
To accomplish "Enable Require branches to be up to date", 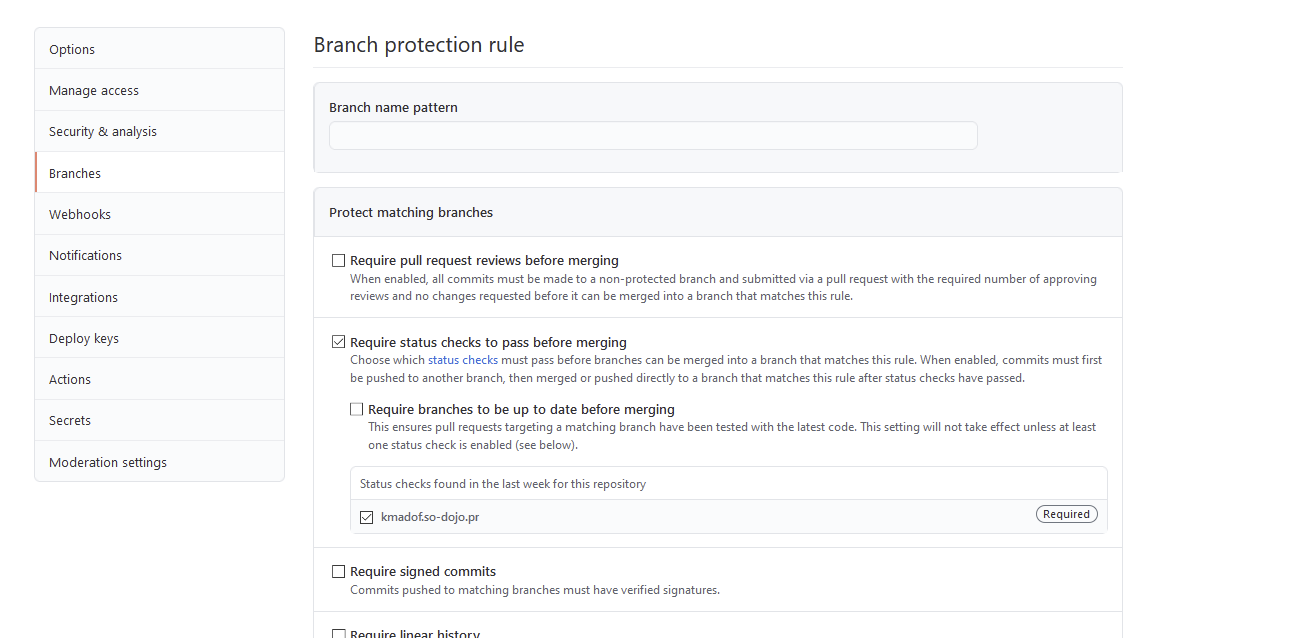I will [x=357, y=409].
